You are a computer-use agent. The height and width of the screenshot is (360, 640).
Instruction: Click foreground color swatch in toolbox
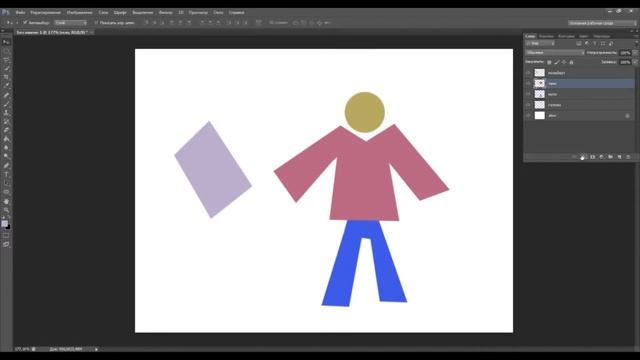[x=4, y=224]
